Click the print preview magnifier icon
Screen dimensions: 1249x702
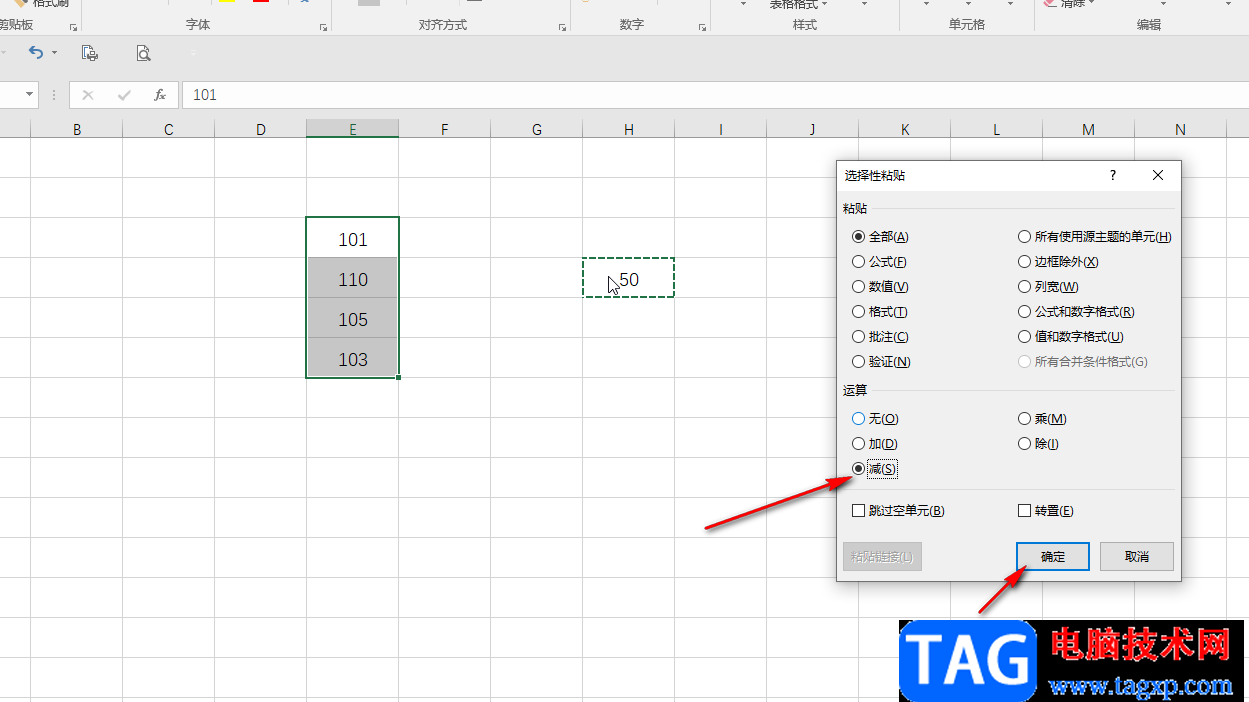click(x=144, y=53)
